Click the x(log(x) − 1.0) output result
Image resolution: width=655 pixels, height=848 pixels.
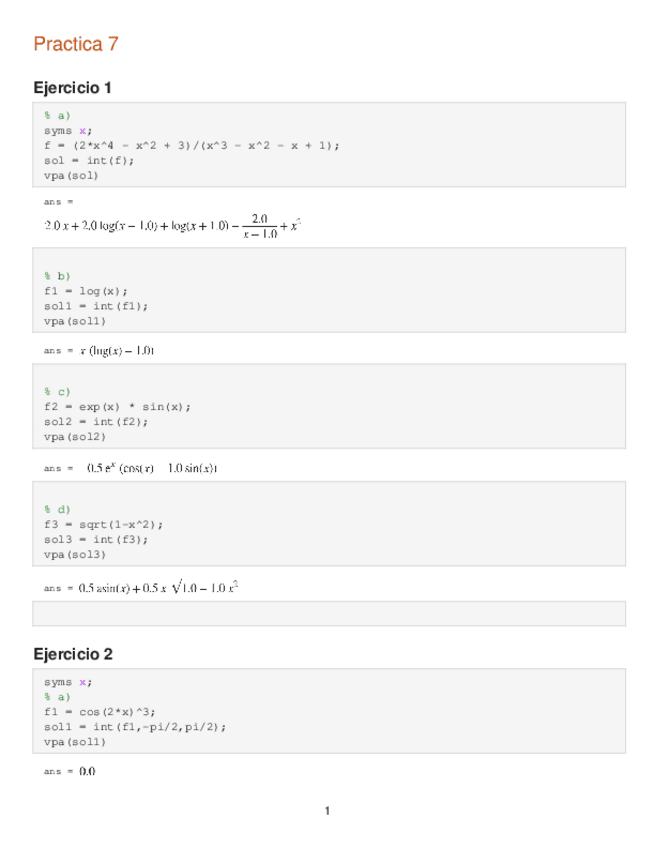pyautogui.click(x=117, y=351)
